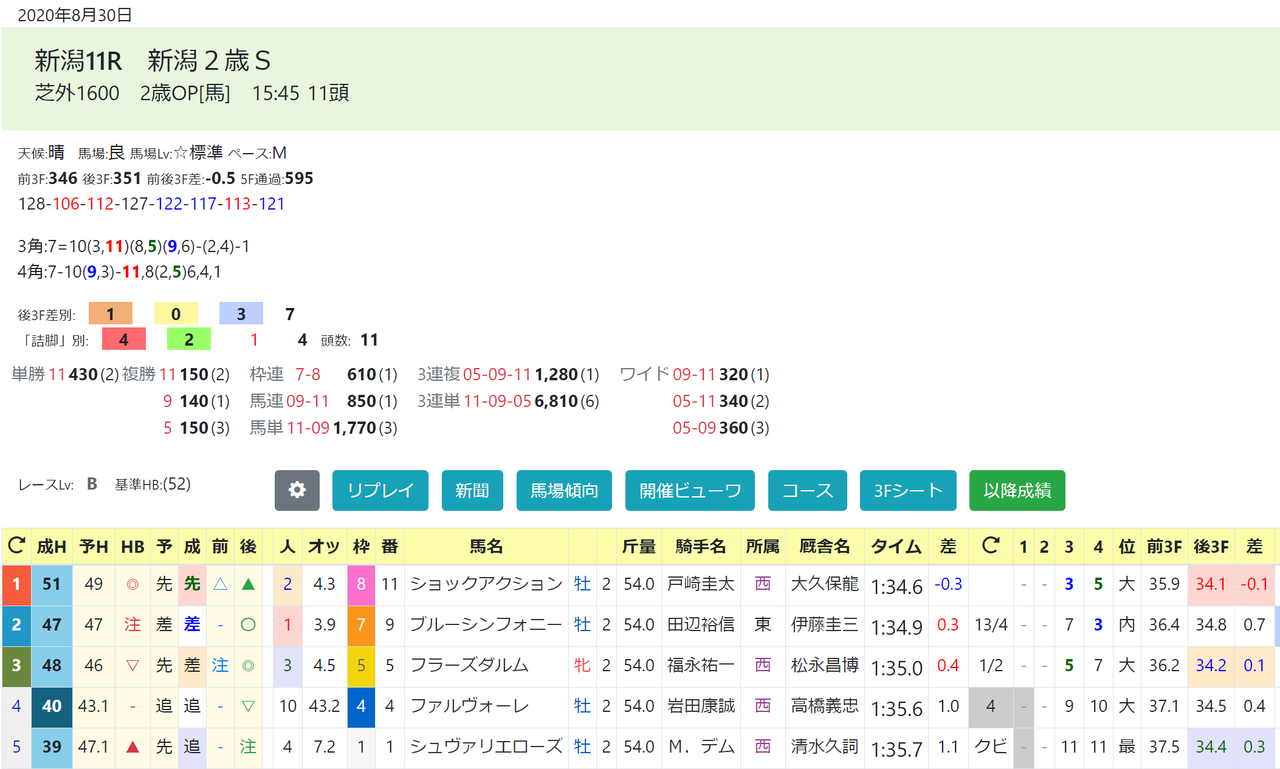Click jockey M．デム
1280x769 pixels.
coord(701,747)
